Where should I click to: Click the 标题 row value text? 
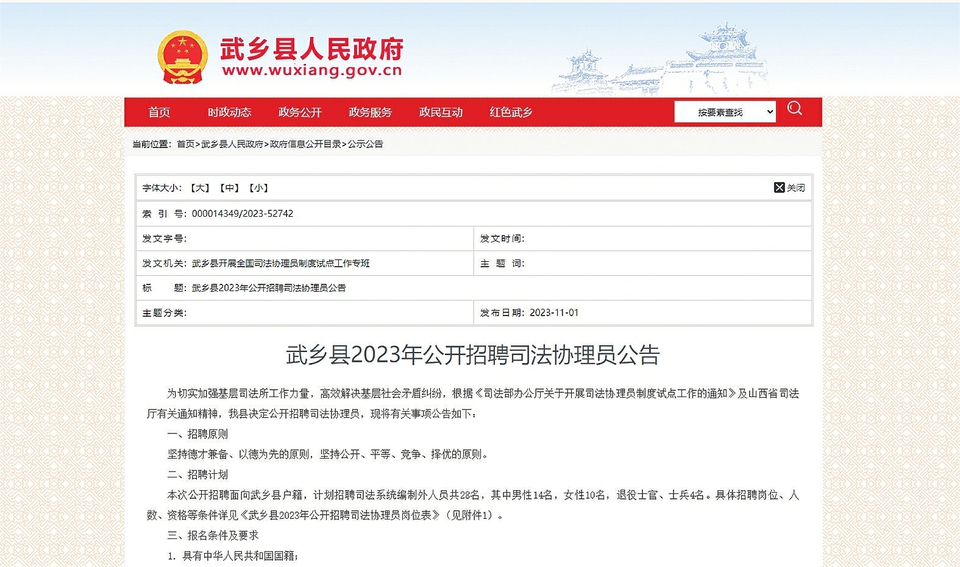point(269,288)
